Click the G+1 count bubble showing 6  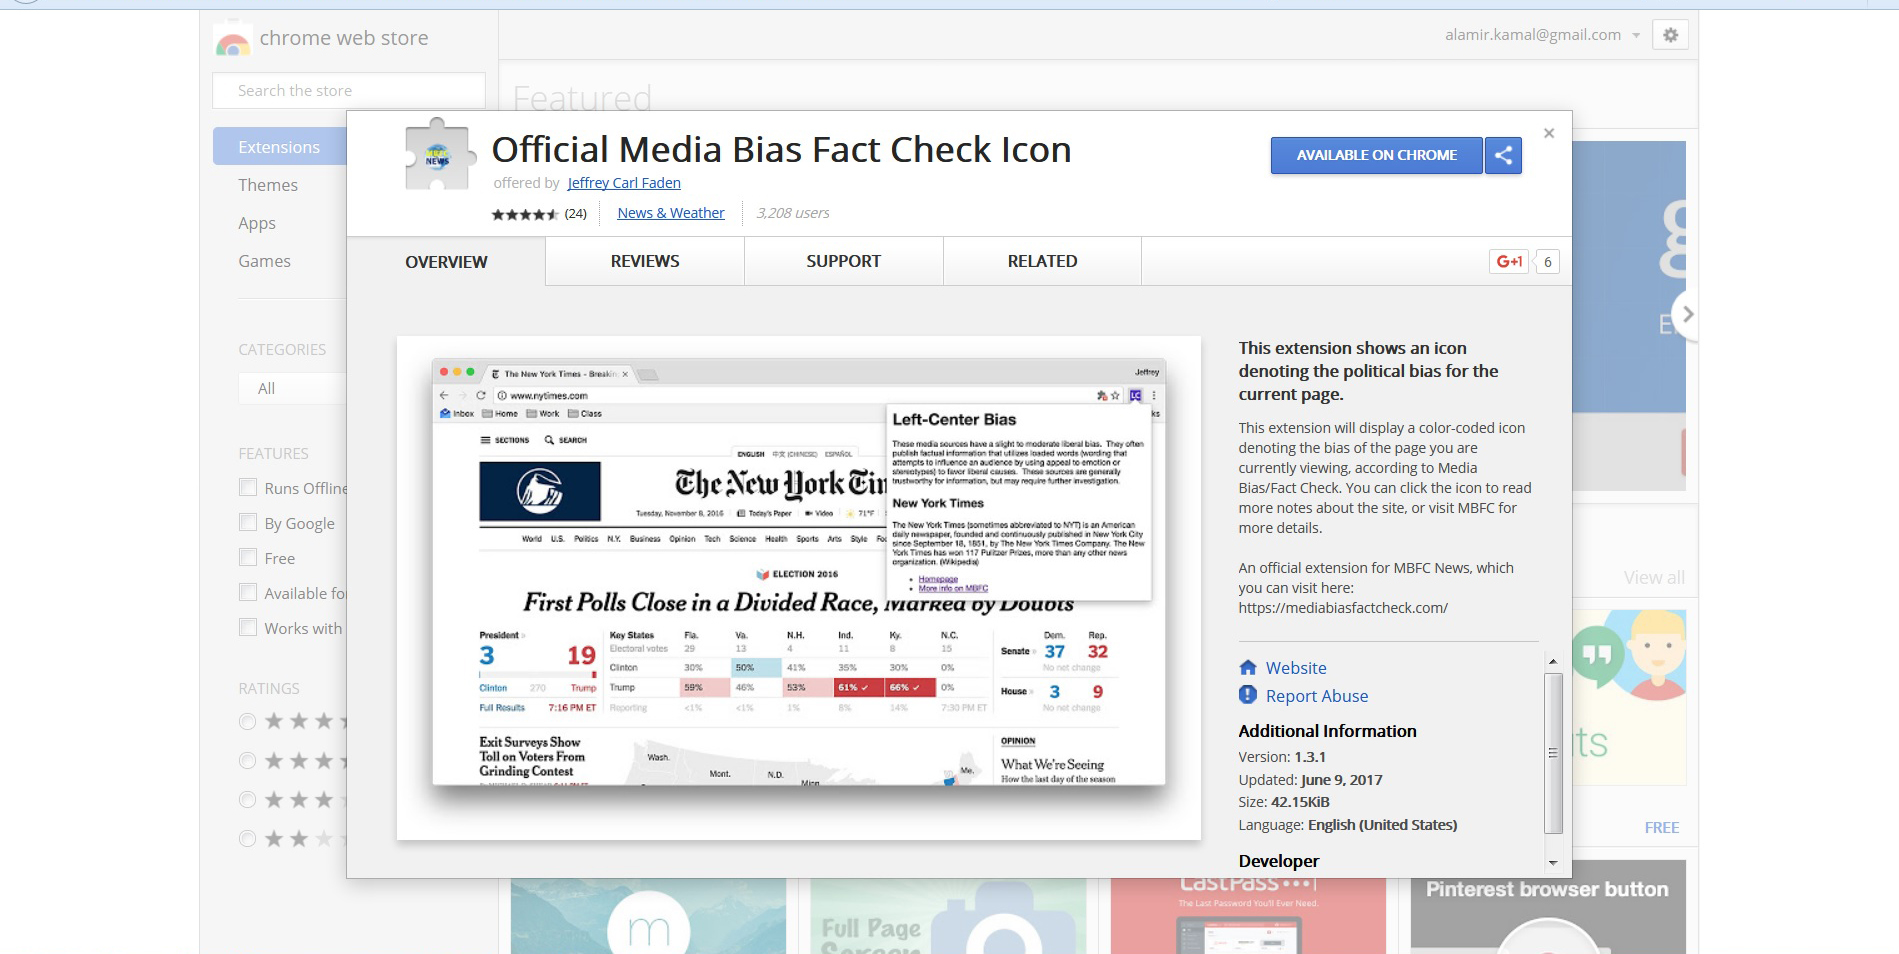click(1547, 262)
